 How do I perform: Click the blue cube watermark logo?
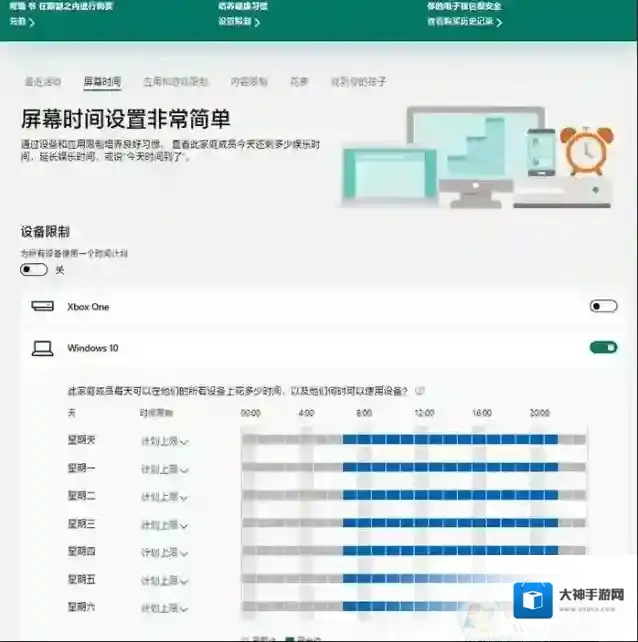[533, 600]
